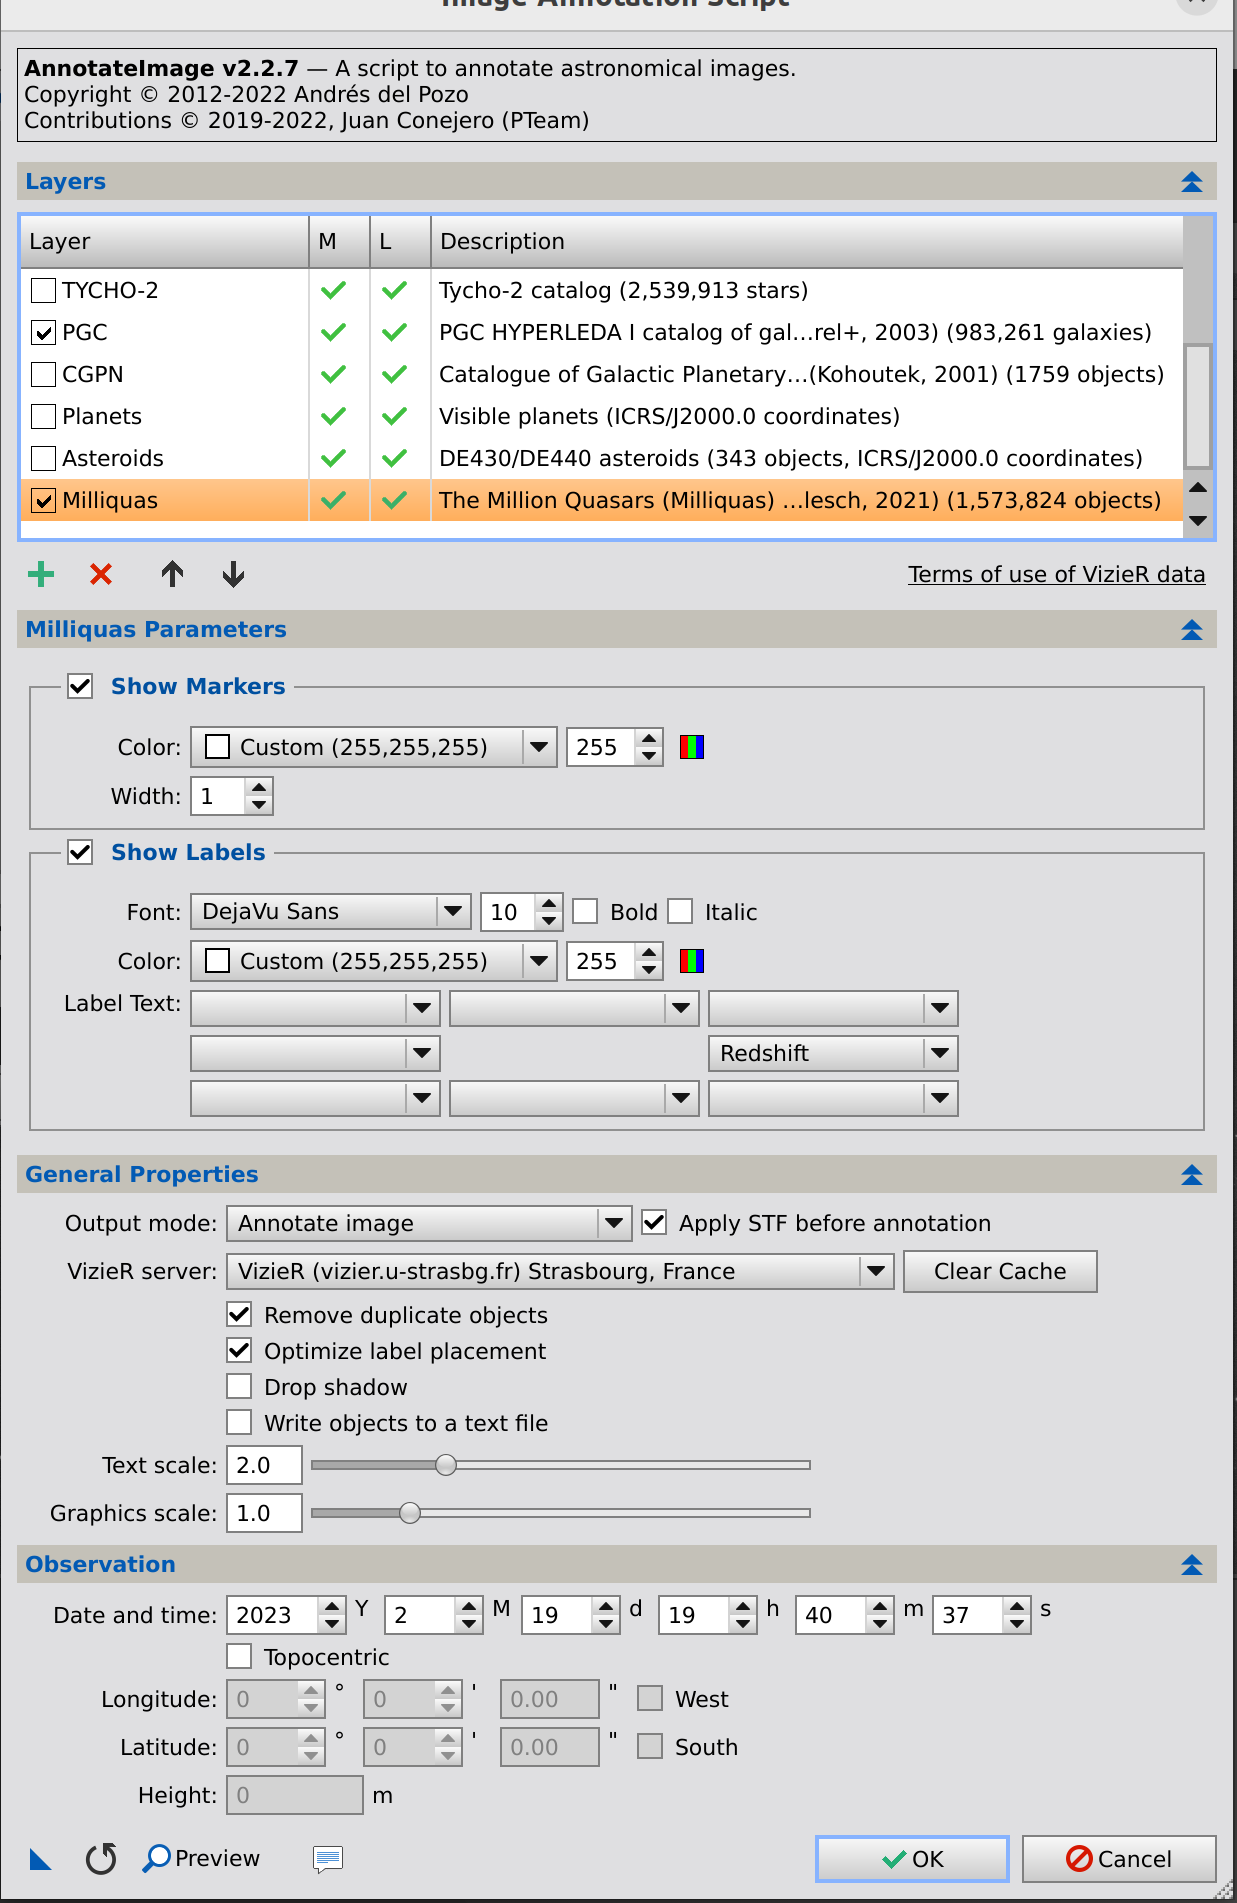
Task: Open the Redshift label text dropdown
Action: click(x=833, y=1053)
